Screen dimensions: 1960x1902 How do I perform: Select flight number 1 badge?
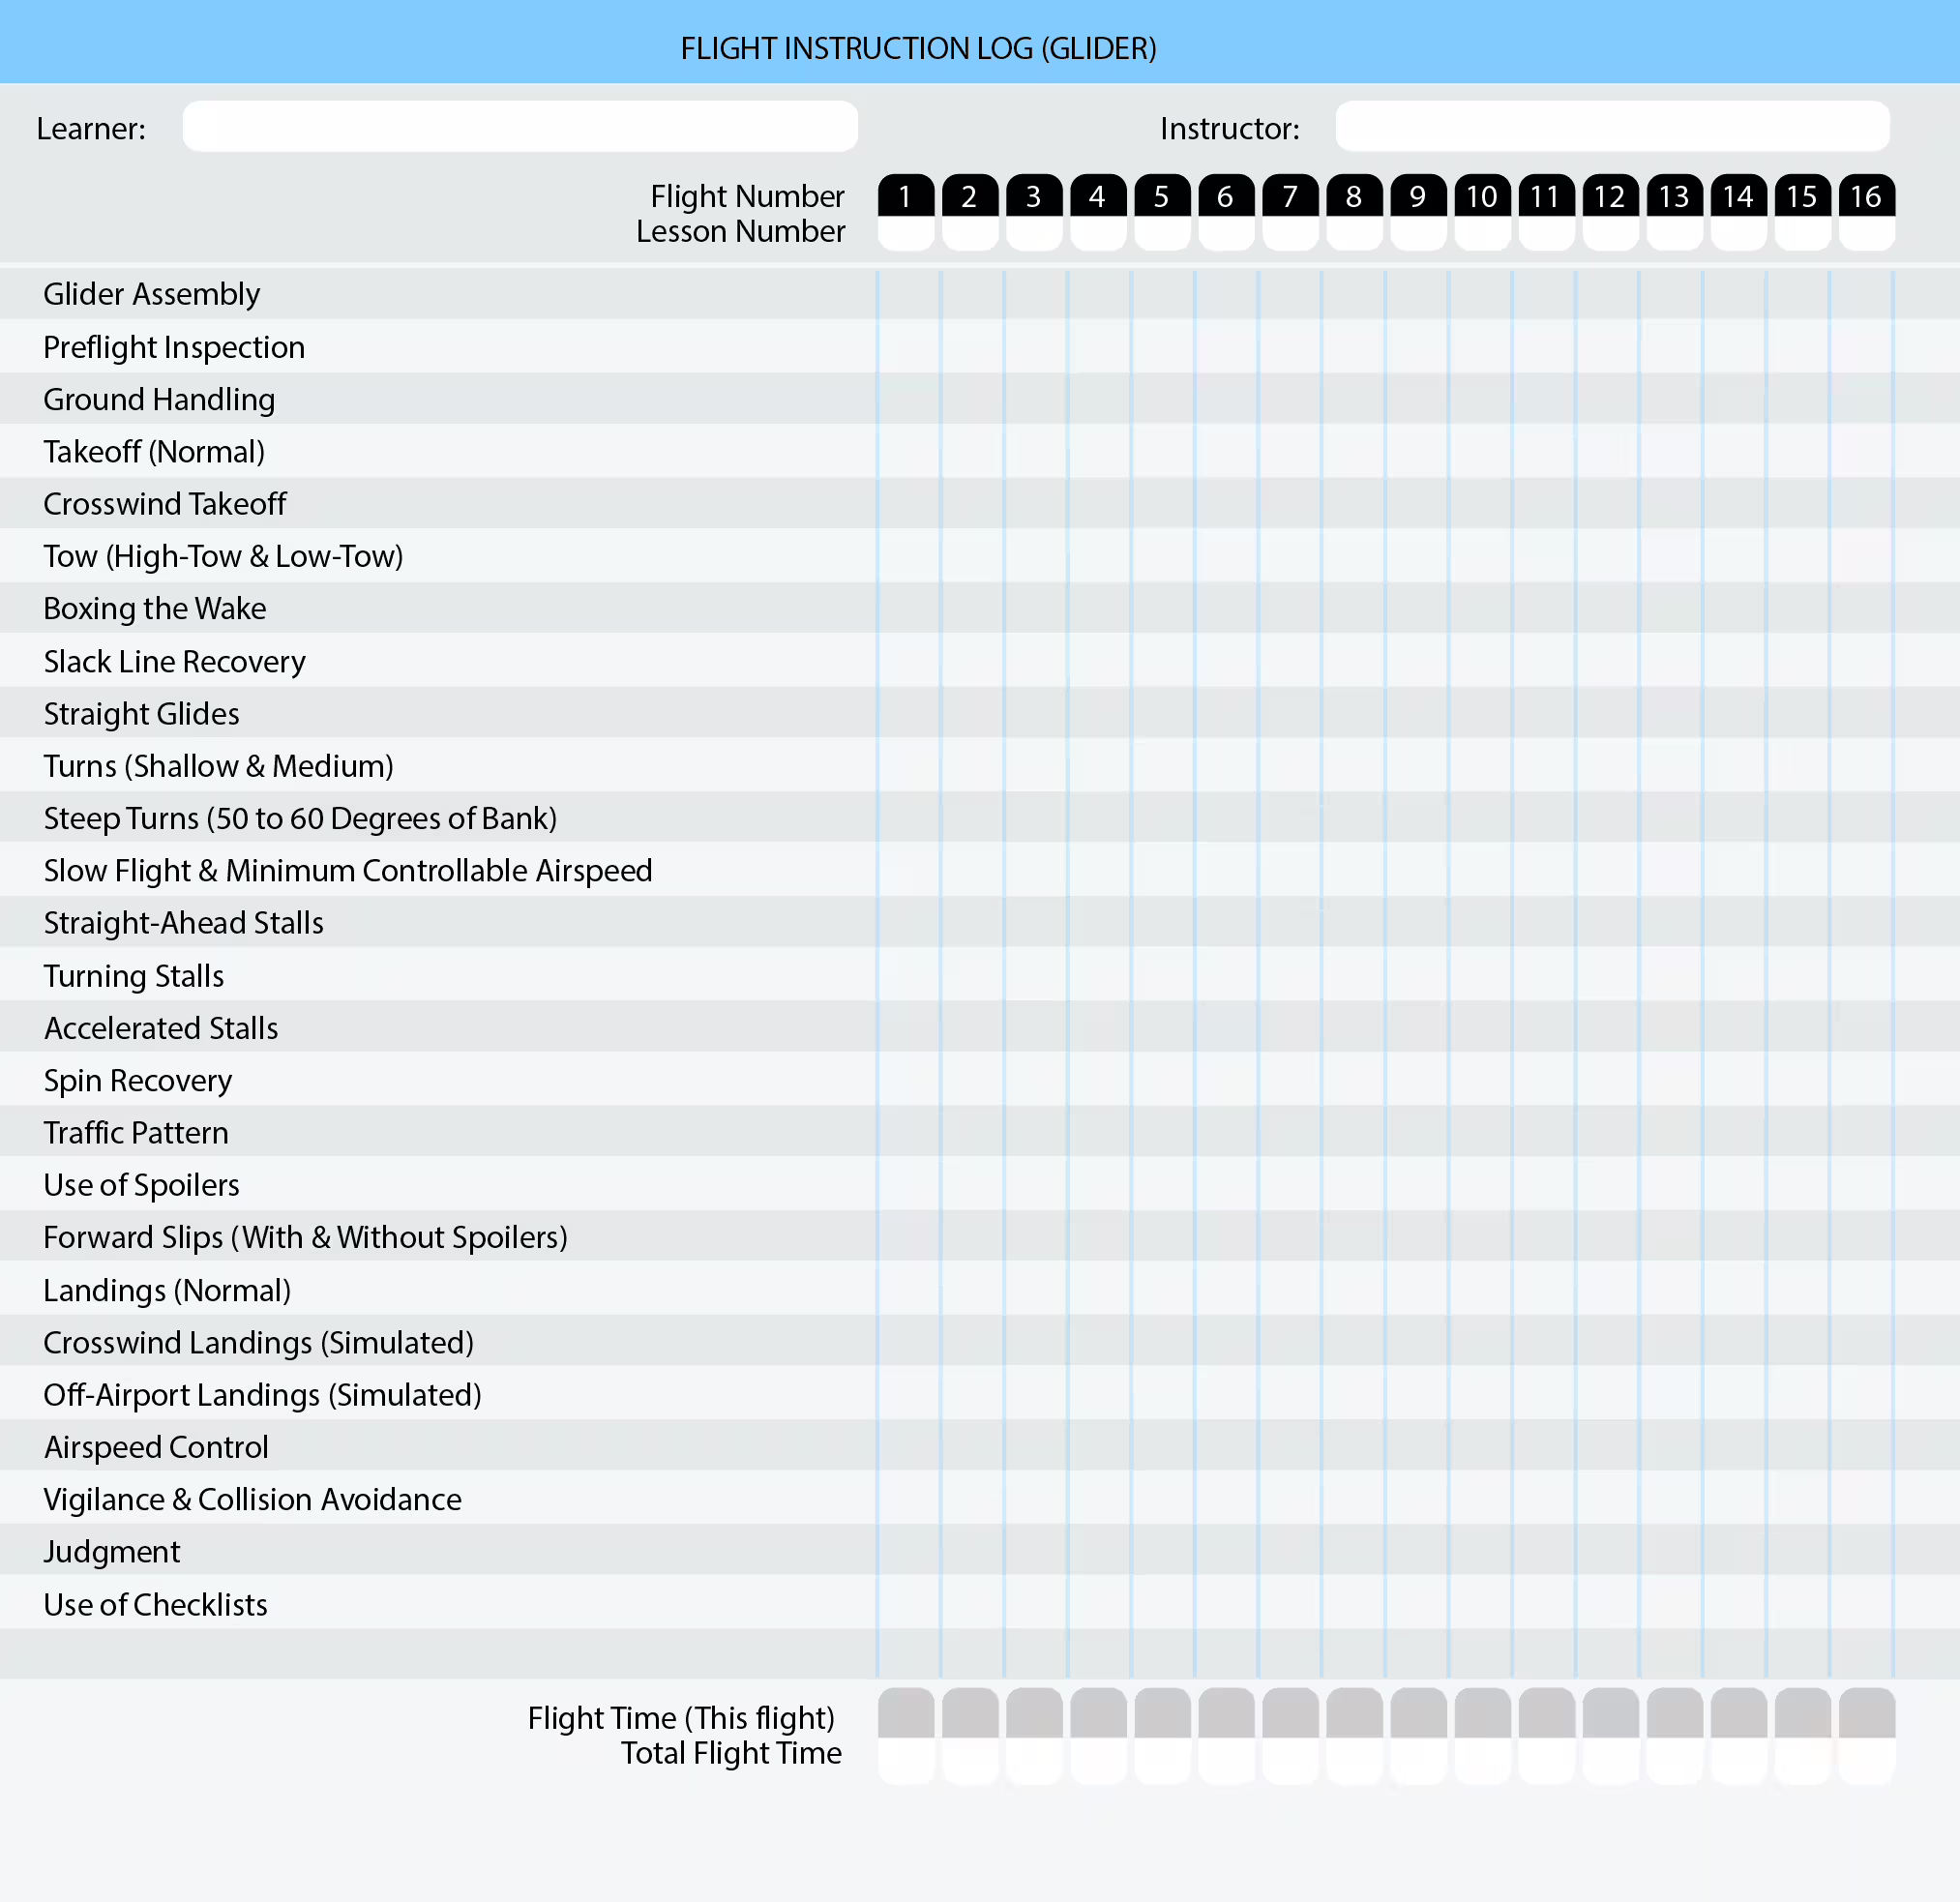[906, 196]
